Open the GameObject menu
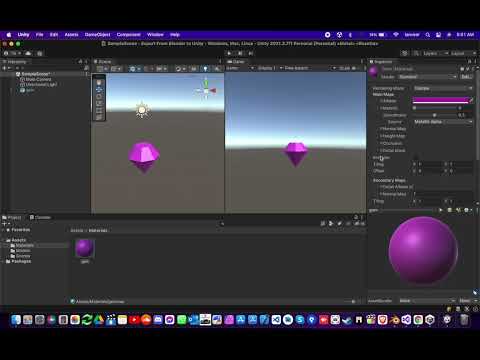 tap(97, 35)
